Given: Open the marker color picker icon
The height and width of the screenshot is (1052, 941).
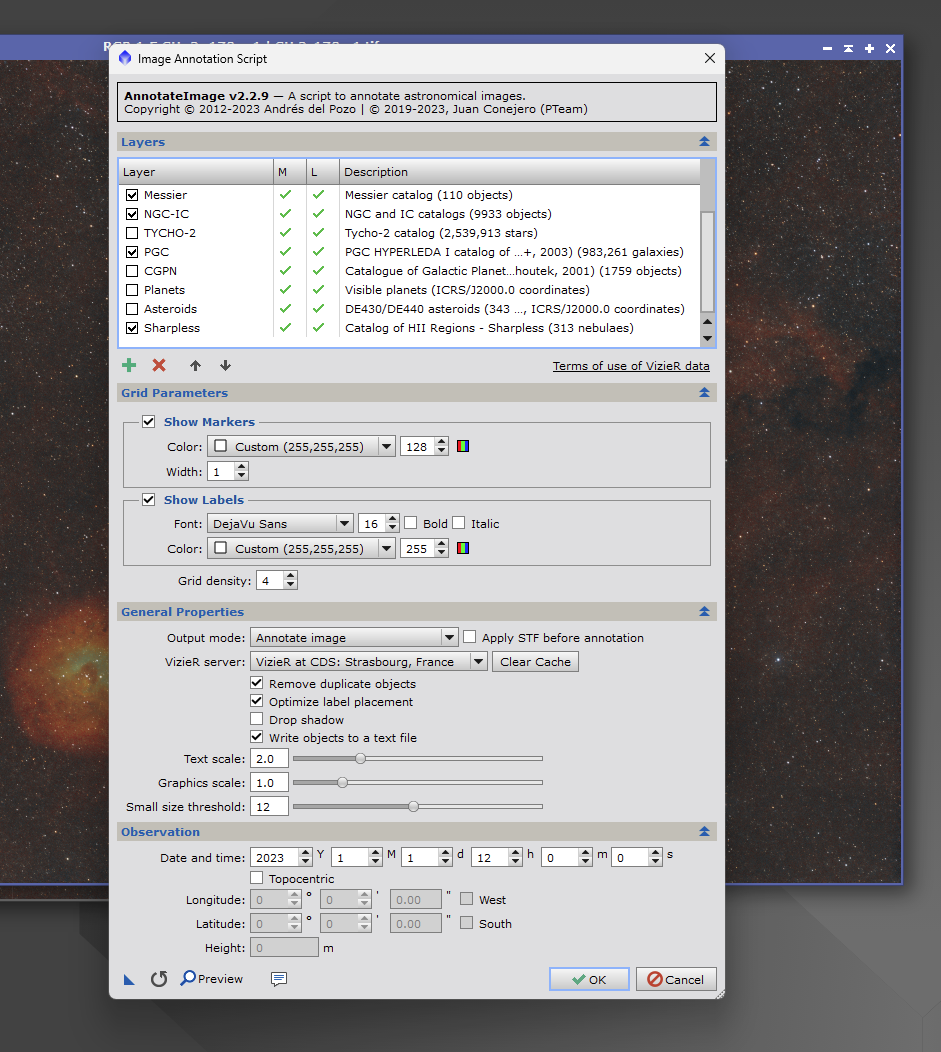Looking at the screenshot, I should point(463,446).
